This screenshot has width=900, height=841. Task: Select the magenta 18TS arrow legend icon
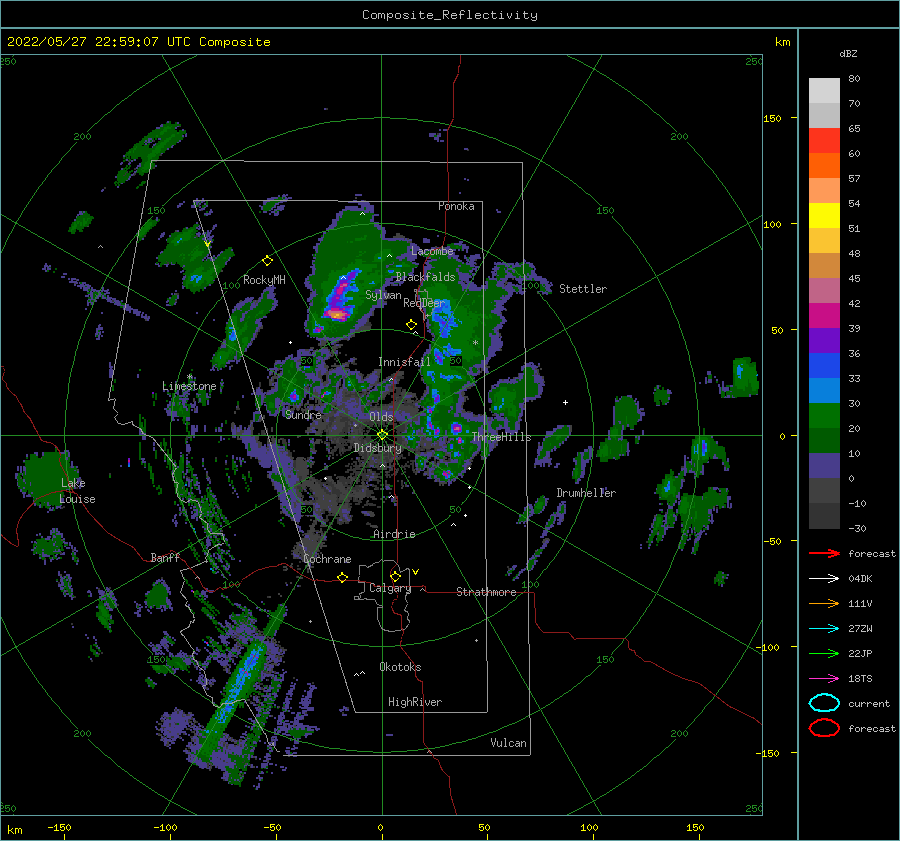[824, 679]
